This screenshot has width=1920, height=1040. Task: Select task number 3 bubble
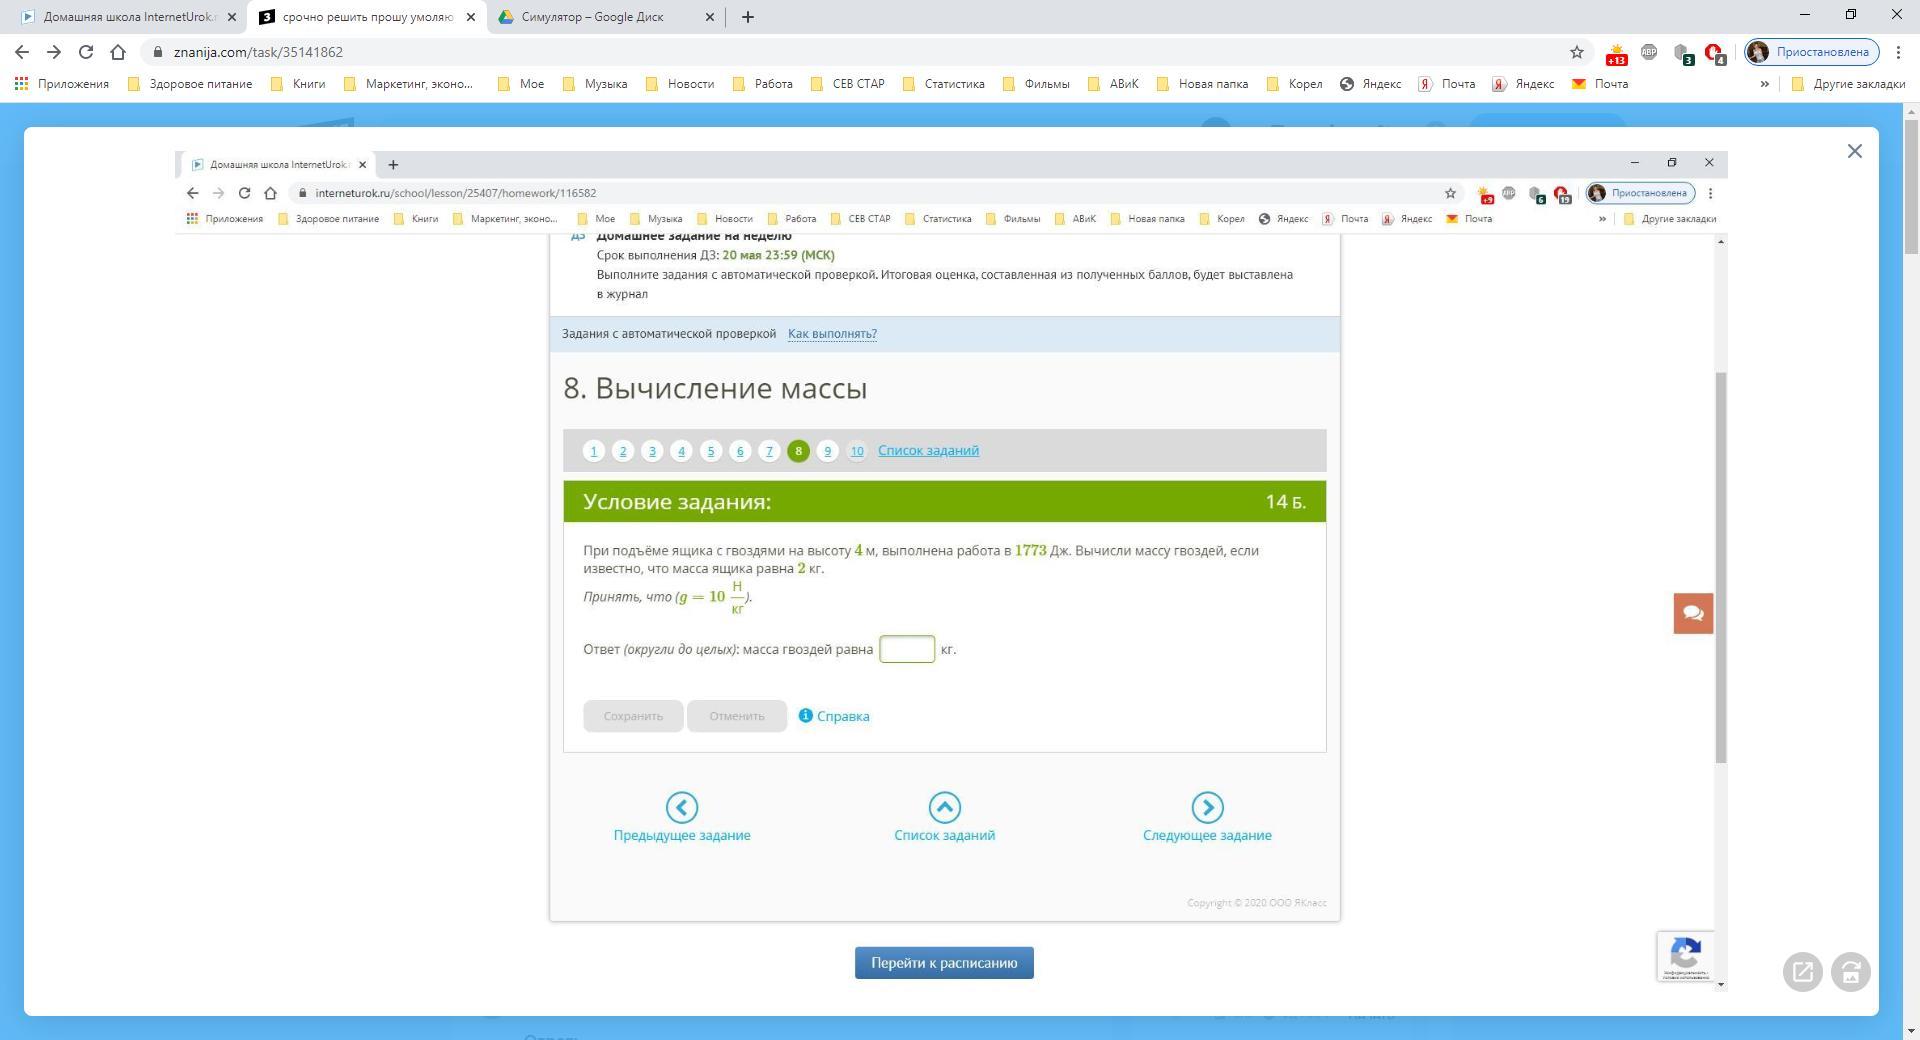[x=652, y=451]
